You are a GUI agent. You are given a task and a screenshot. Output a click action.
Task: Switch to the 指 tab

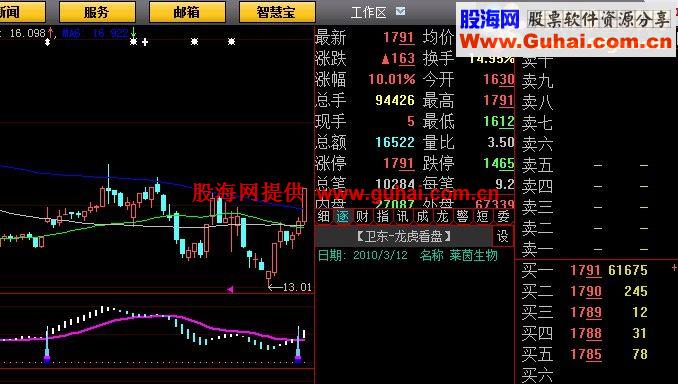pos(382,216)
